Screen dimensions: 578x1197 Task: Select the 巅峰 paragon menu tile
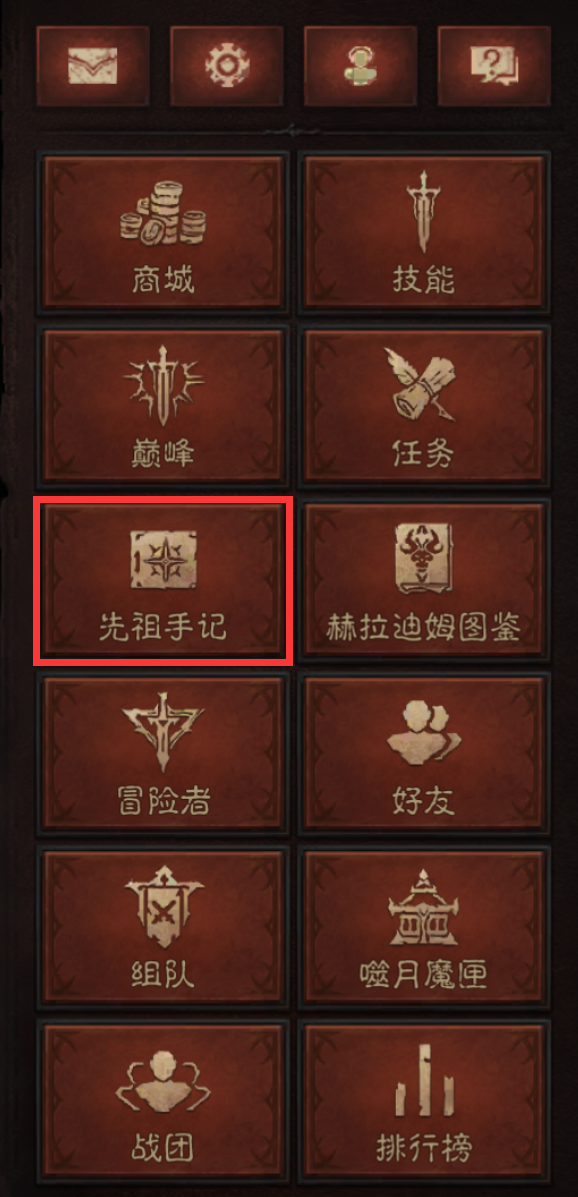[163, 405]
